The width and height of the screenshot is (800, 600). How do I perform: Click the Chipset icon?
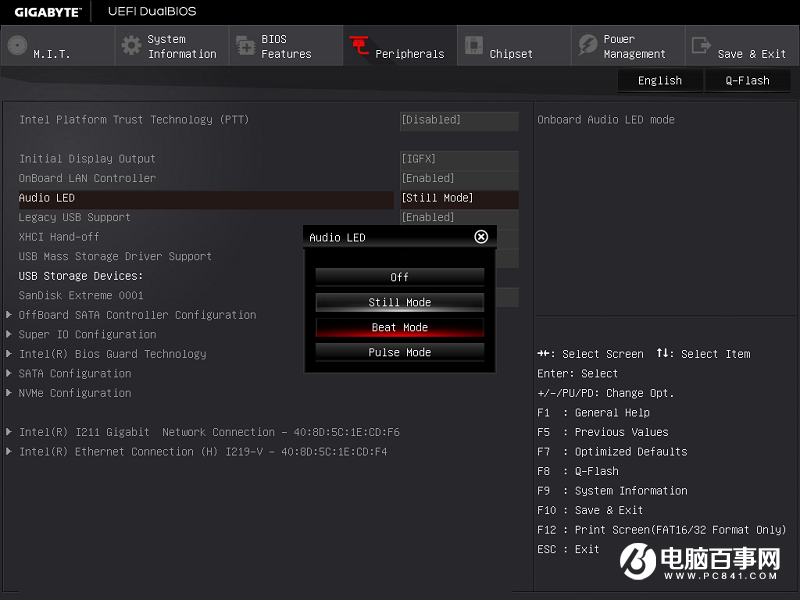pos(473,46)
